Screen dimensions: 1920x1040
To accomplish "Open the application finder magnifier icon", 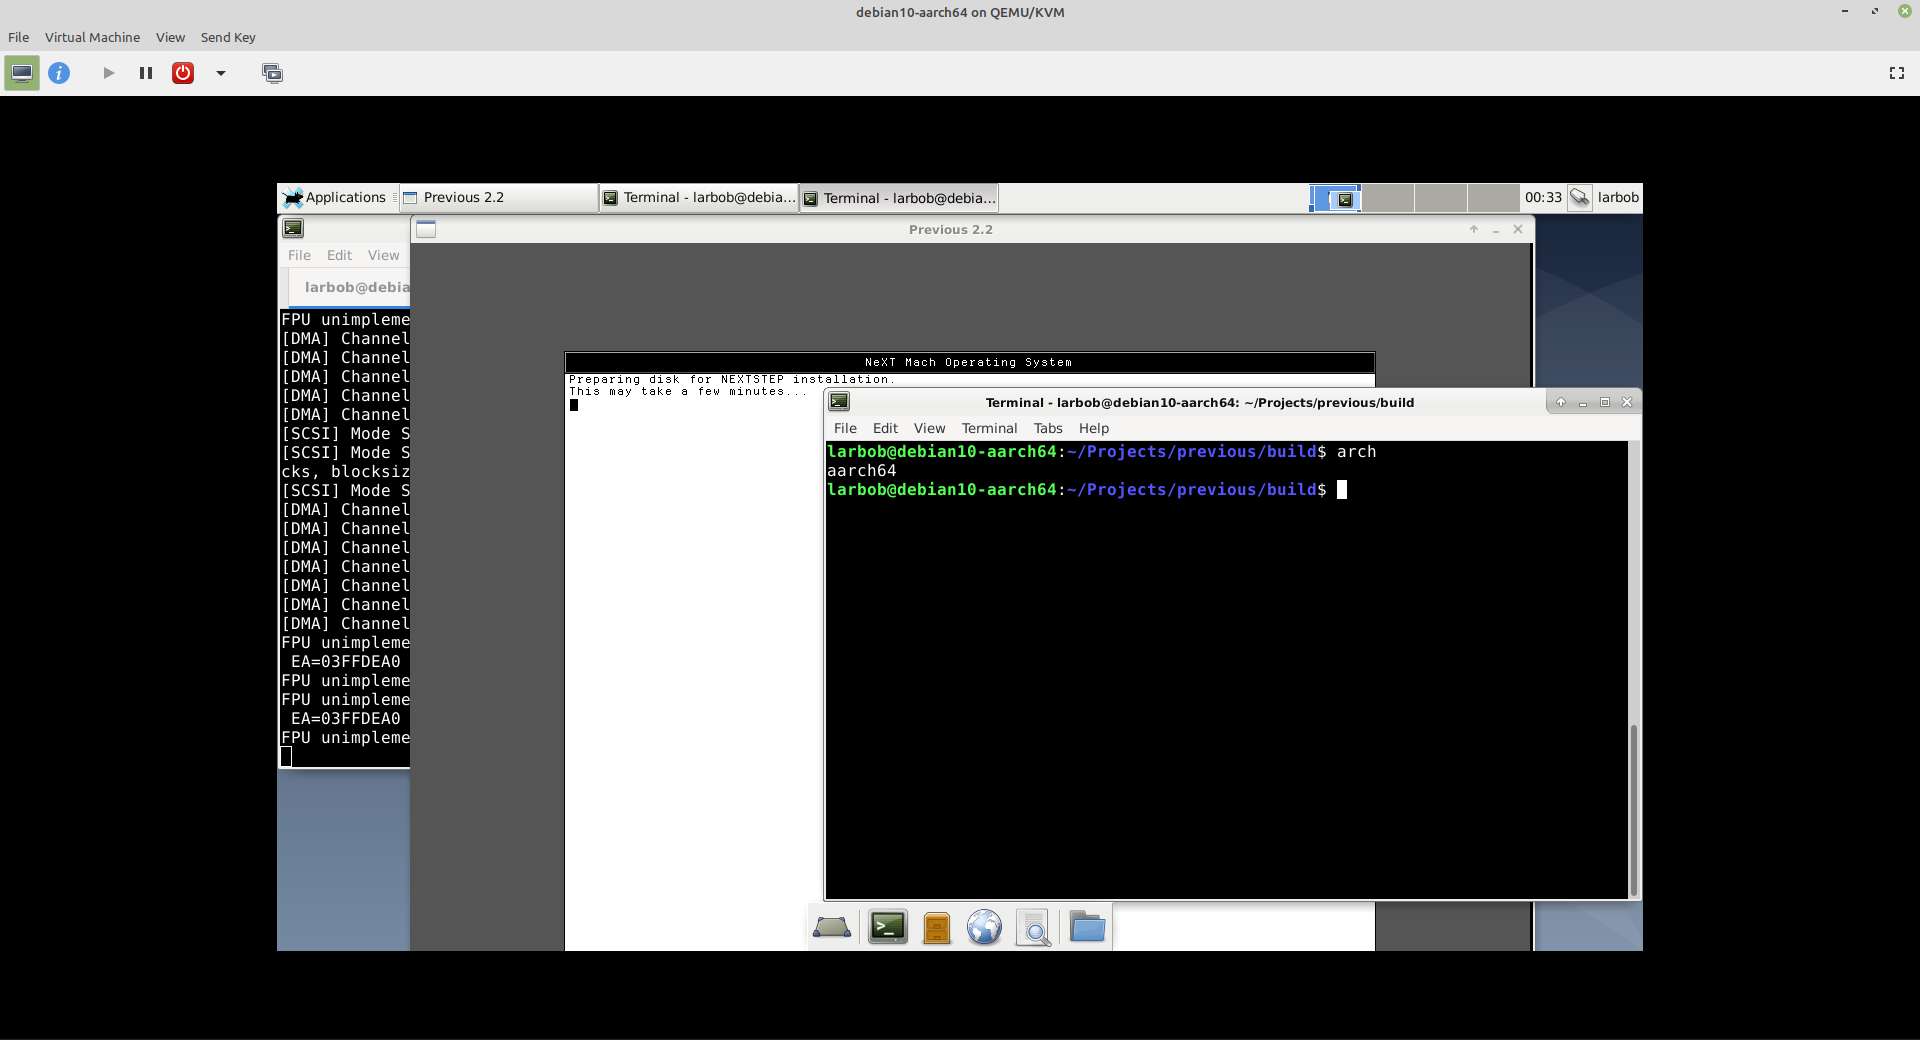I will point(1033,928).
